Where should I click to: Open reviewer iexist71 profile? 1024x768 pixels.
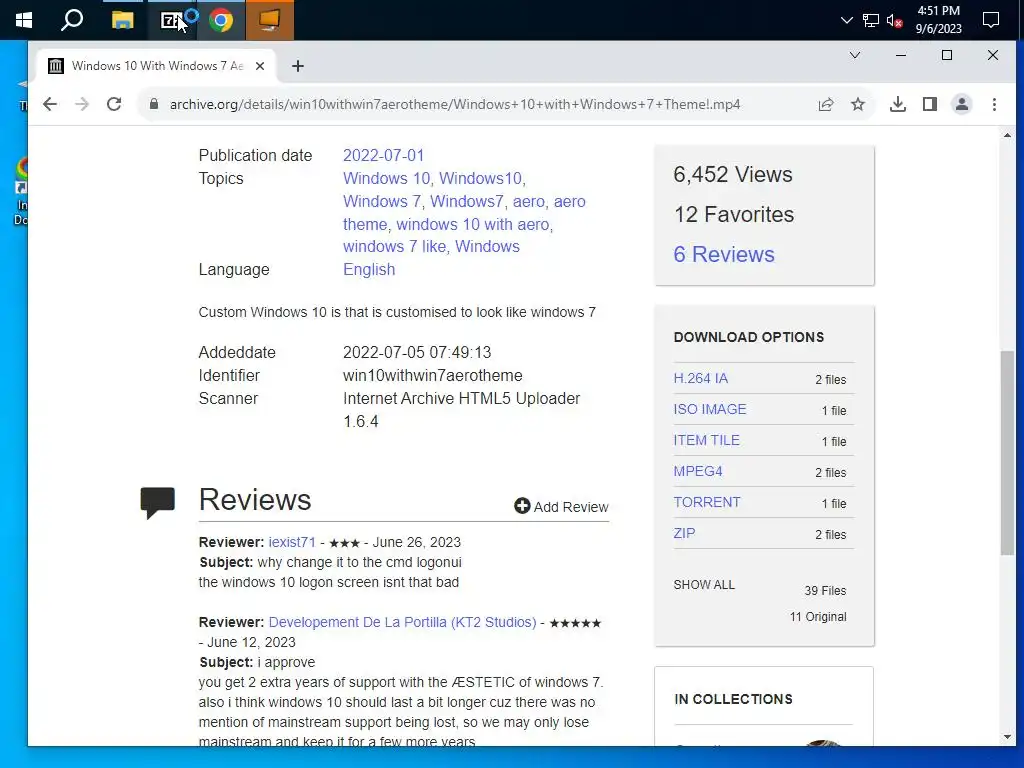click(x=292, y=542)
